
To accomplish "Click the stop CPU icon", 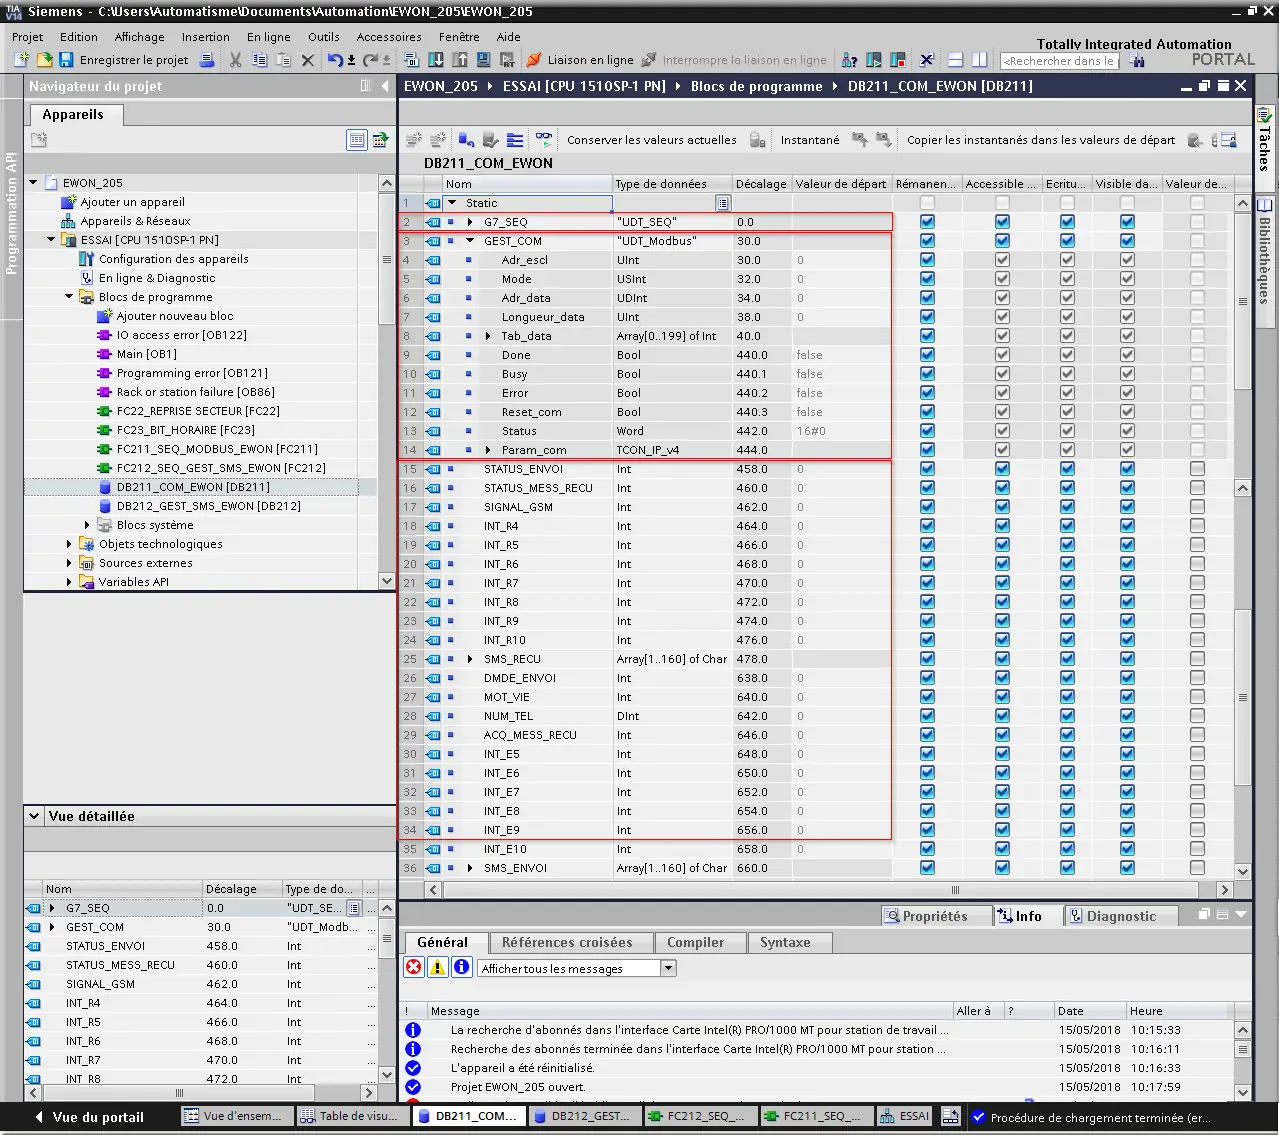I will click(897, 60).
